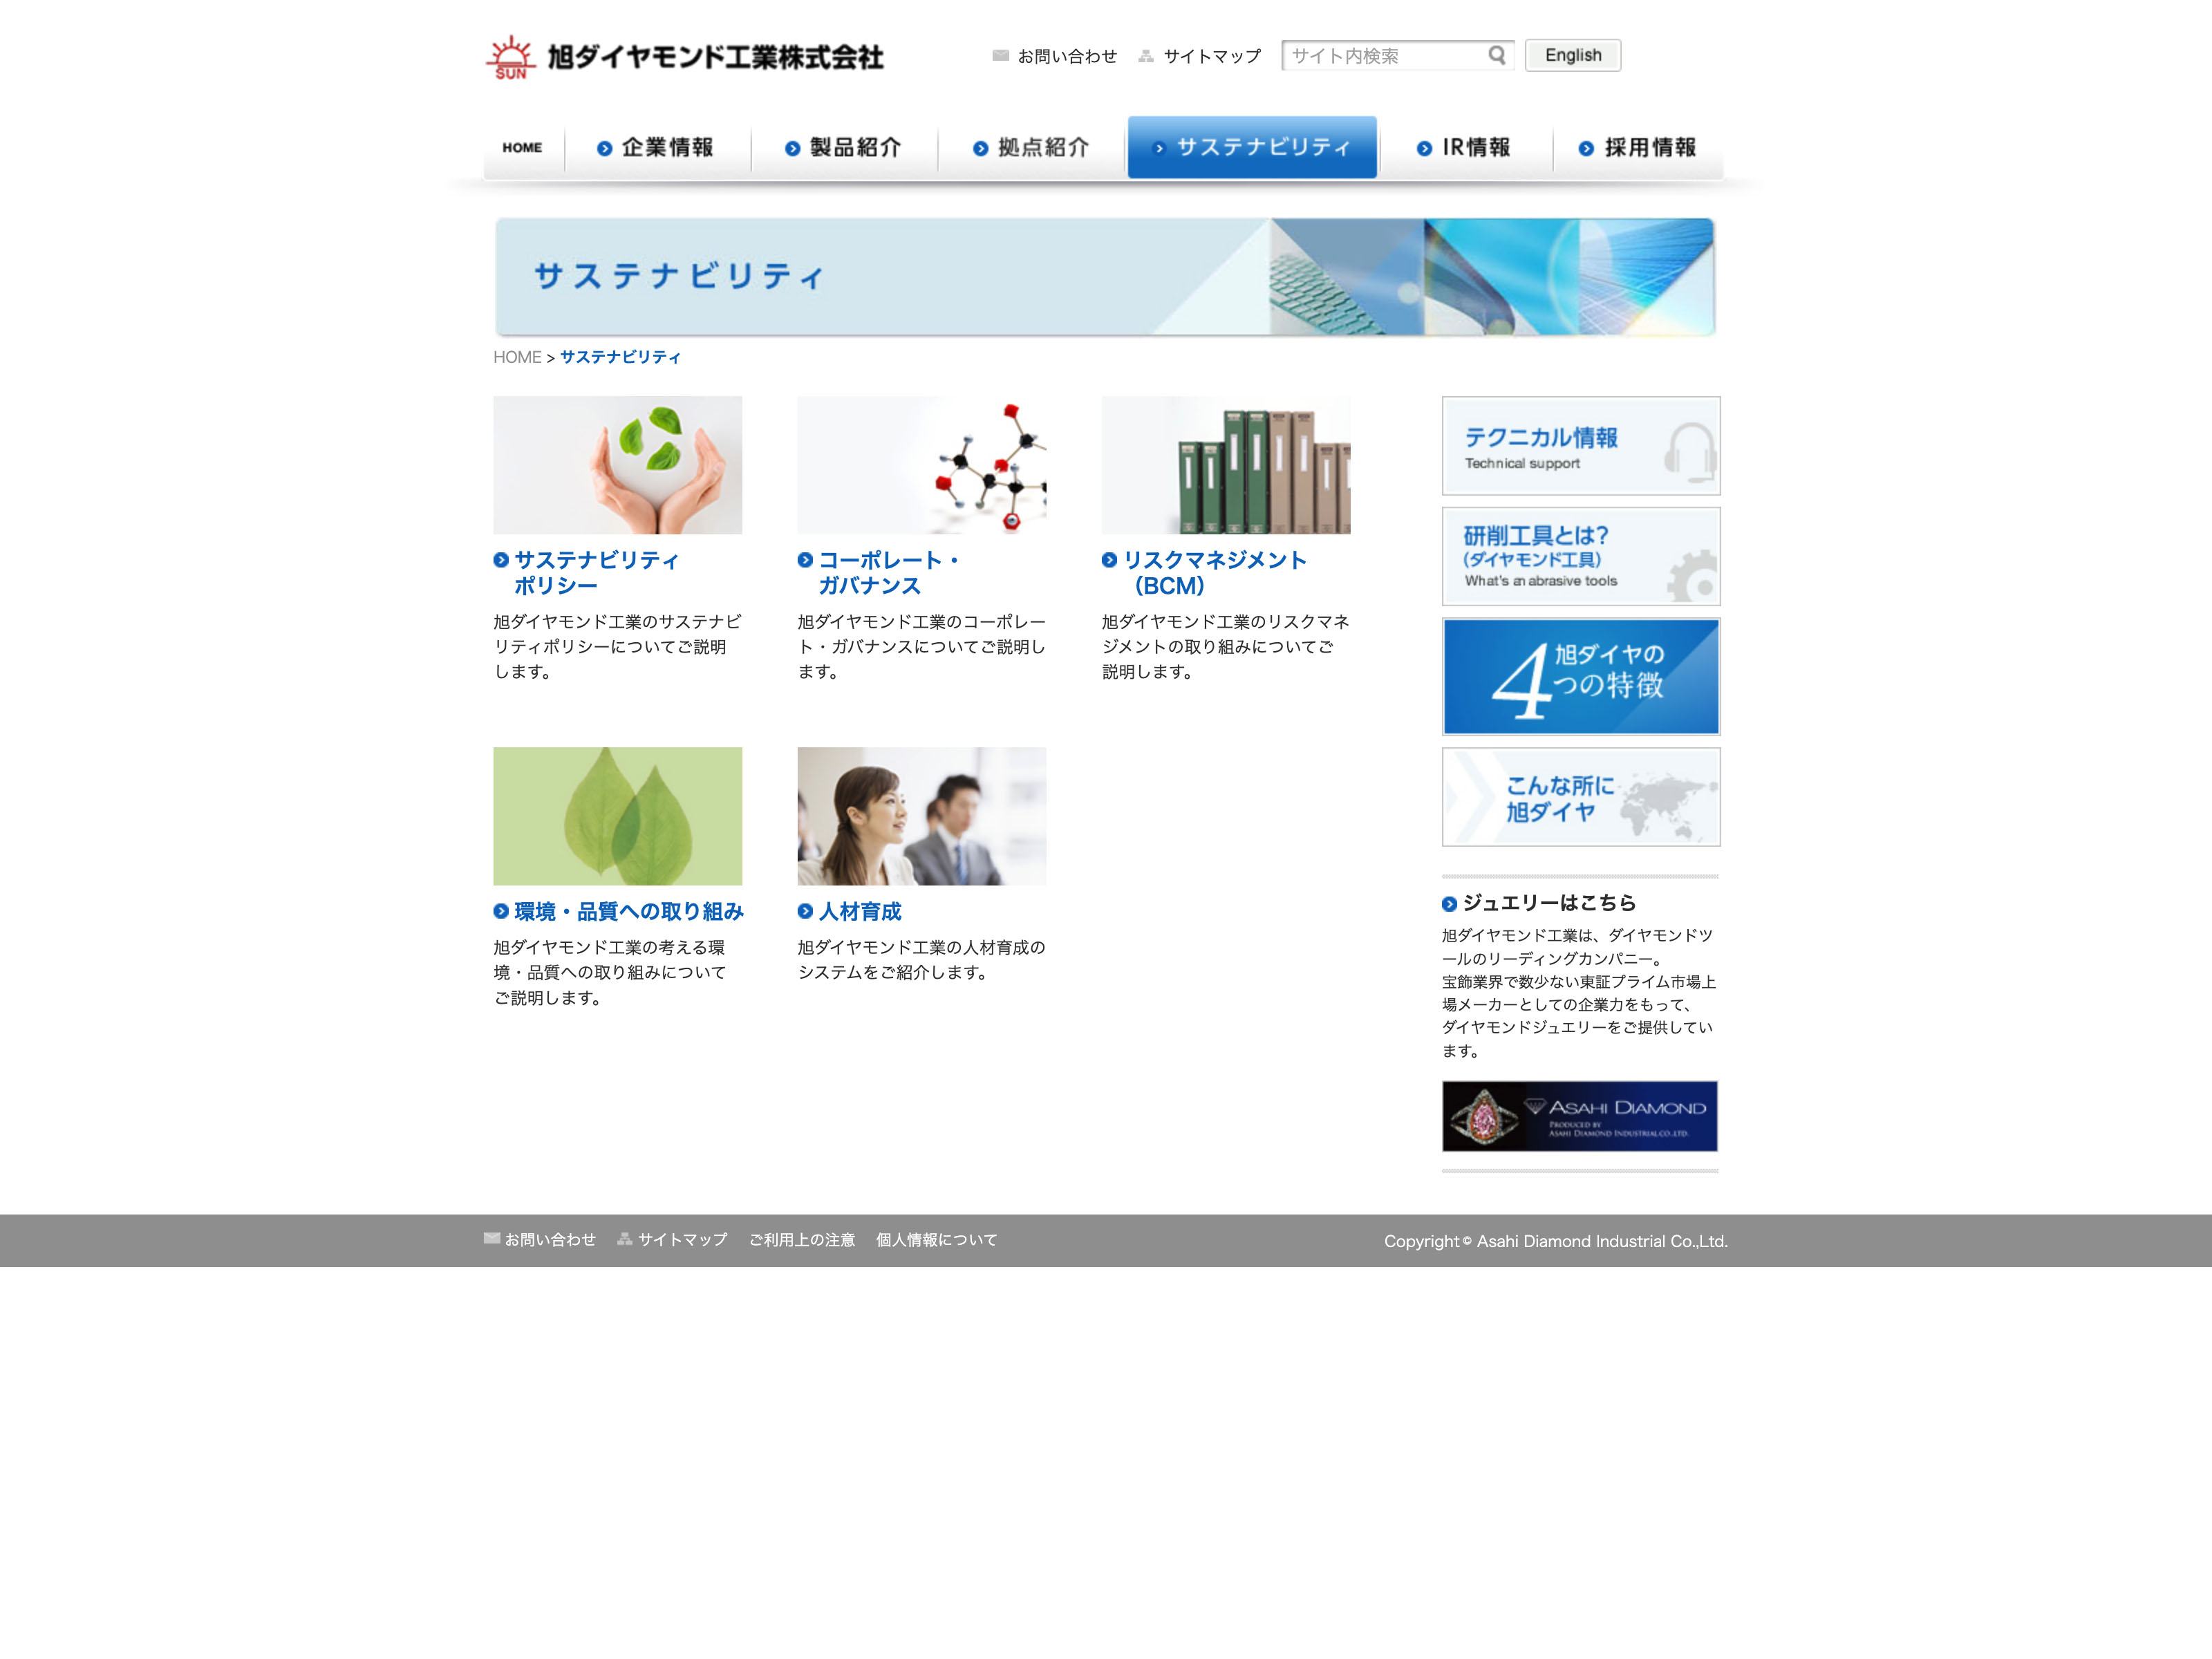
Task: Open the テクニカル情報 Technical support banner
Action: click(1580, 446)
